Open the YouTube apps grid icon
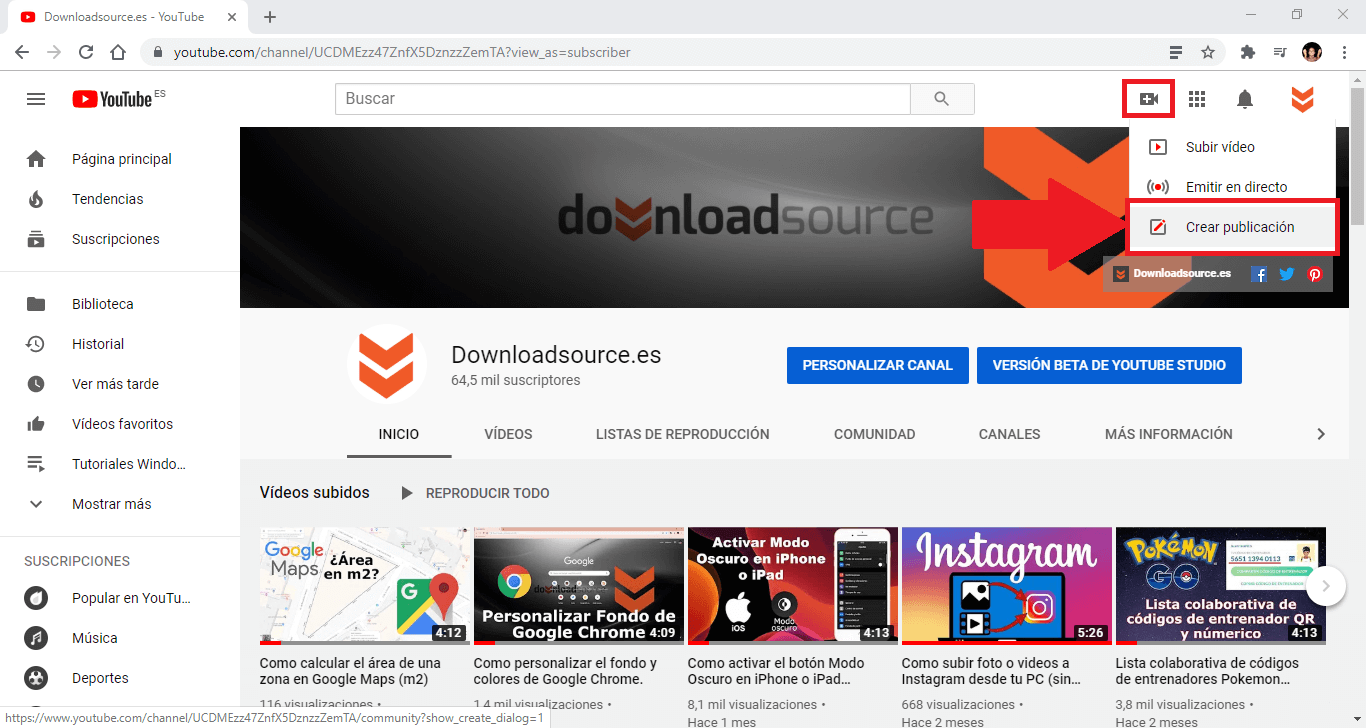Image resolution: width=1366 pixels, height=728 pixels. tap(1197, 99)
